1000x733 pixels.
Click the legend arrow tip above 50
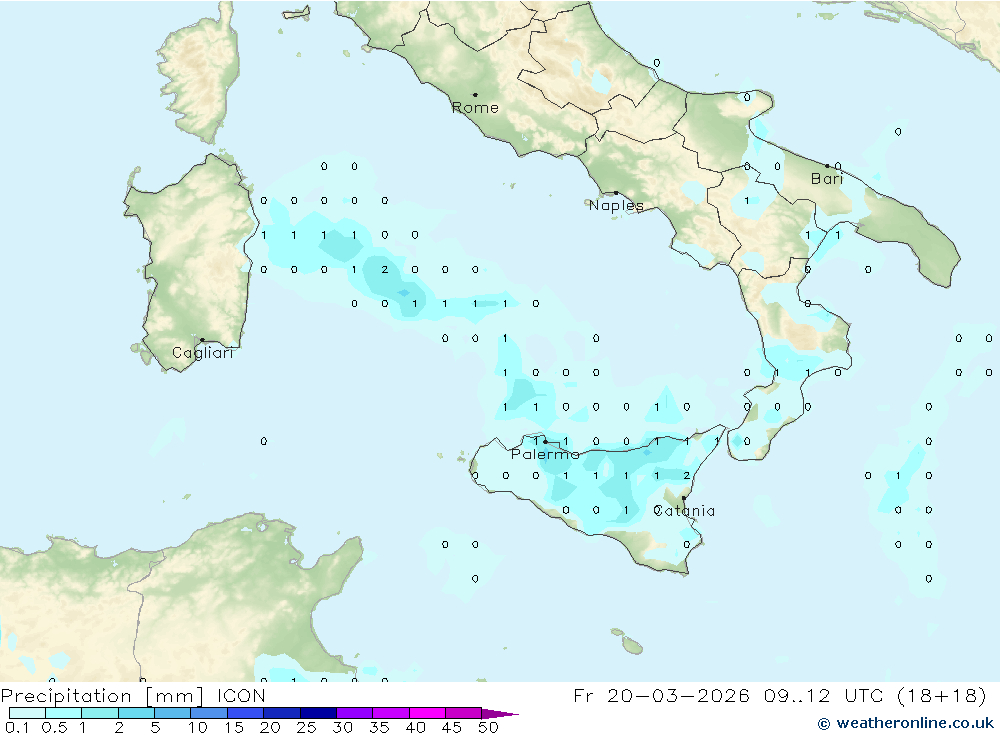pyautogui.click(x=500, y=713)
